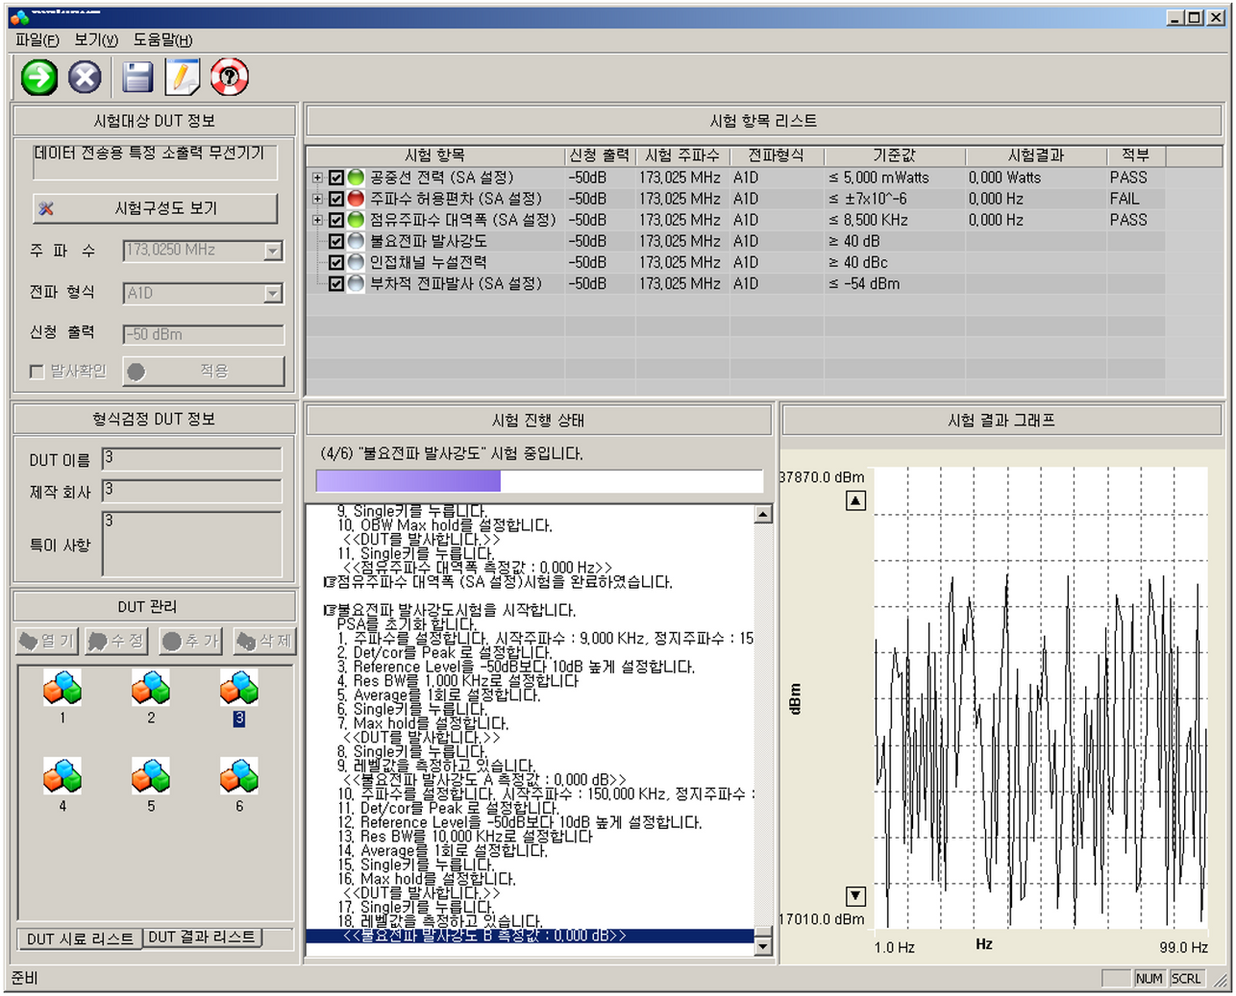Uncheck the 공중선 전력 test item checkbox
This screenshot has width=1236, height=996.
coord(336,177)
